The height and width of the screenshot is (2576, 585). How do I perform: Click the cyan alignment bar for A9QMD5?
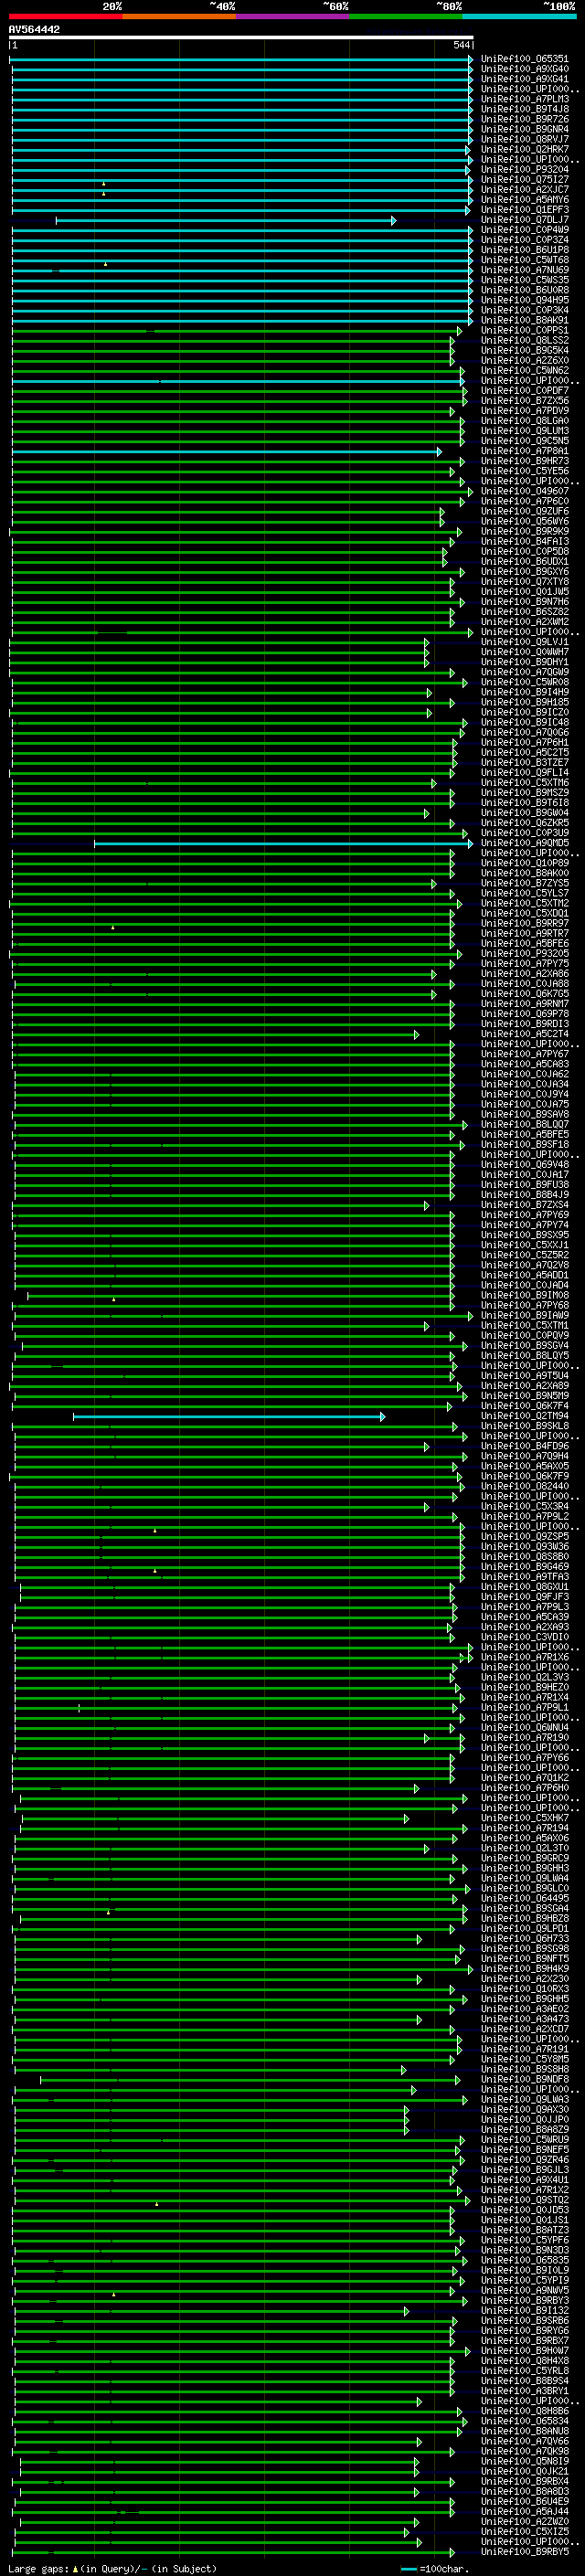284,844
